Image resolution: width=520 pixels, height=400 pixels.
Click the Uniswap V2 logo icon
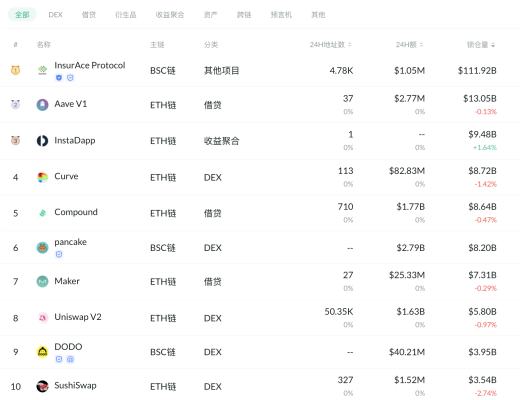click(x=42, y=318)
